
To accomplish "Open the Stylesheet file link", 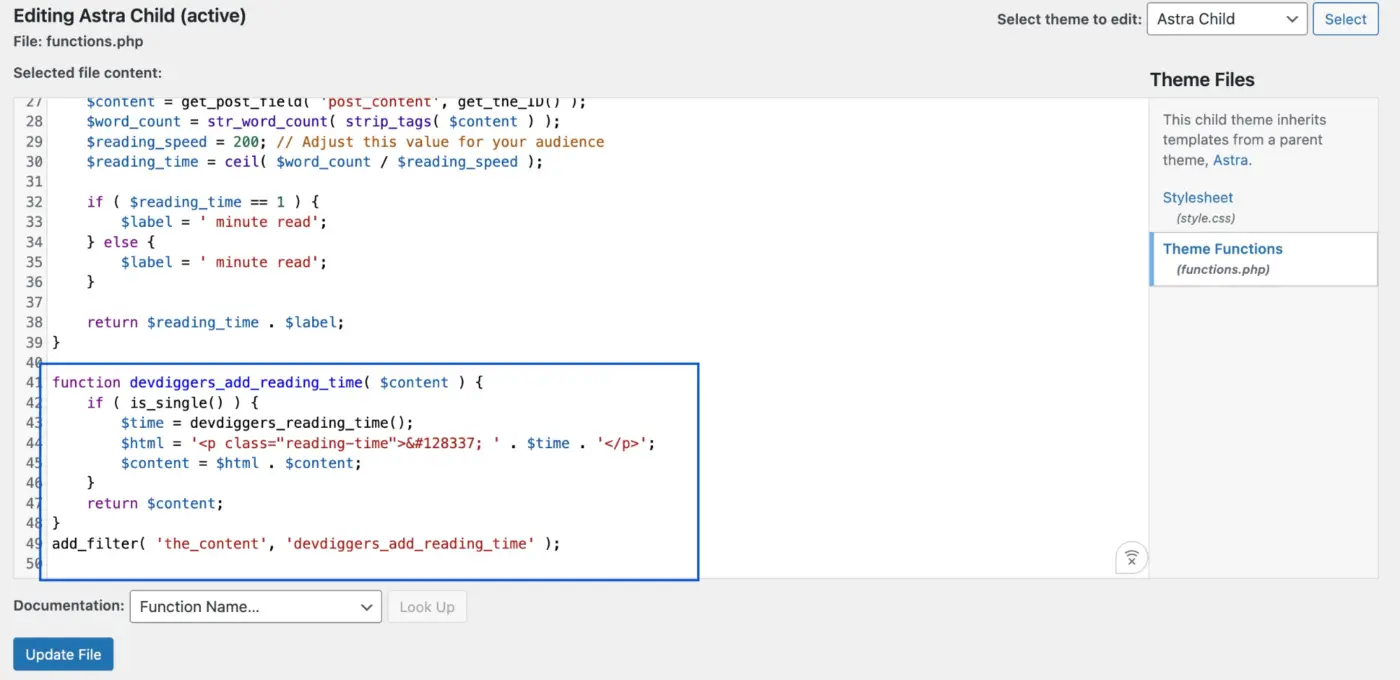I will pos(1197,198).
